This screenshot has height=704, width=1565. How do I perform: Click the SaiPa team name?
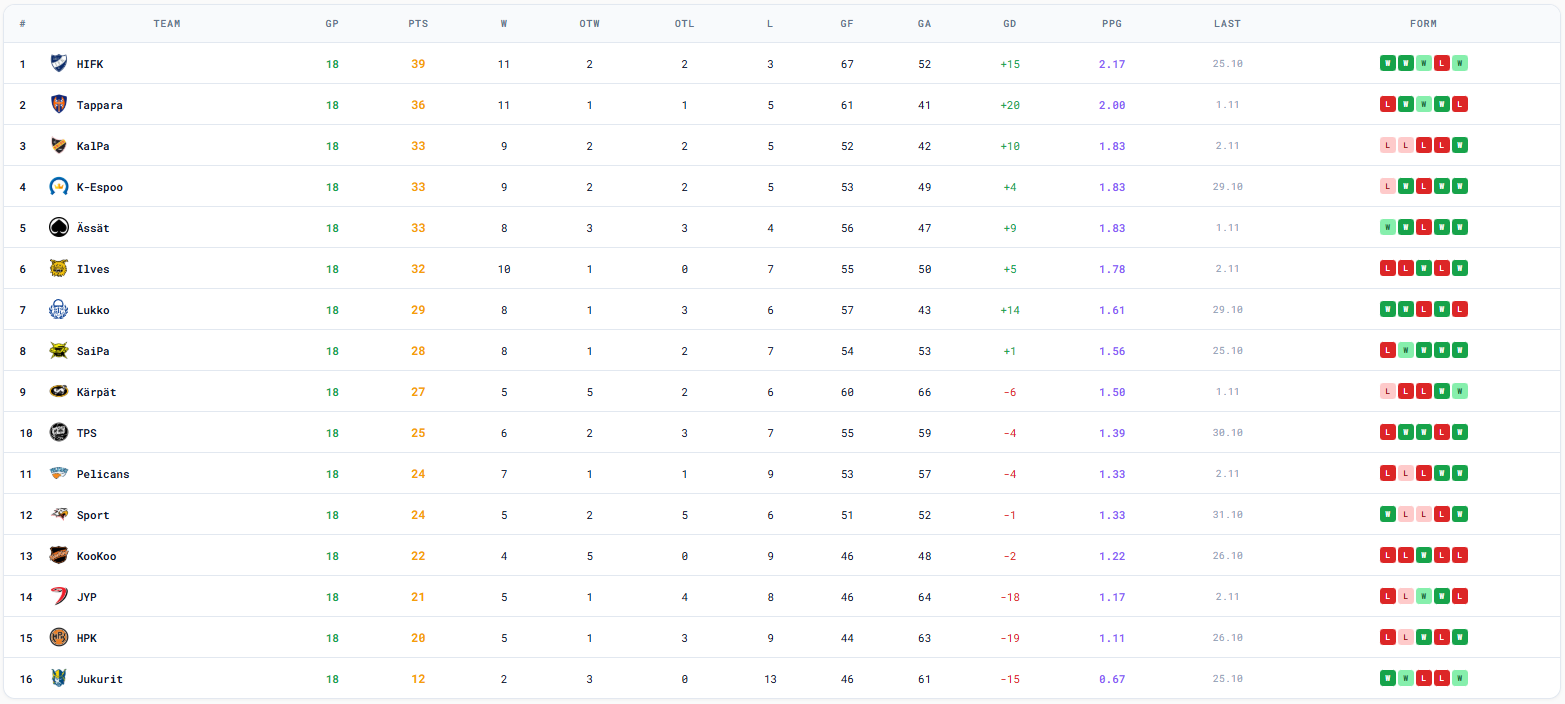[x=93, y=352]
